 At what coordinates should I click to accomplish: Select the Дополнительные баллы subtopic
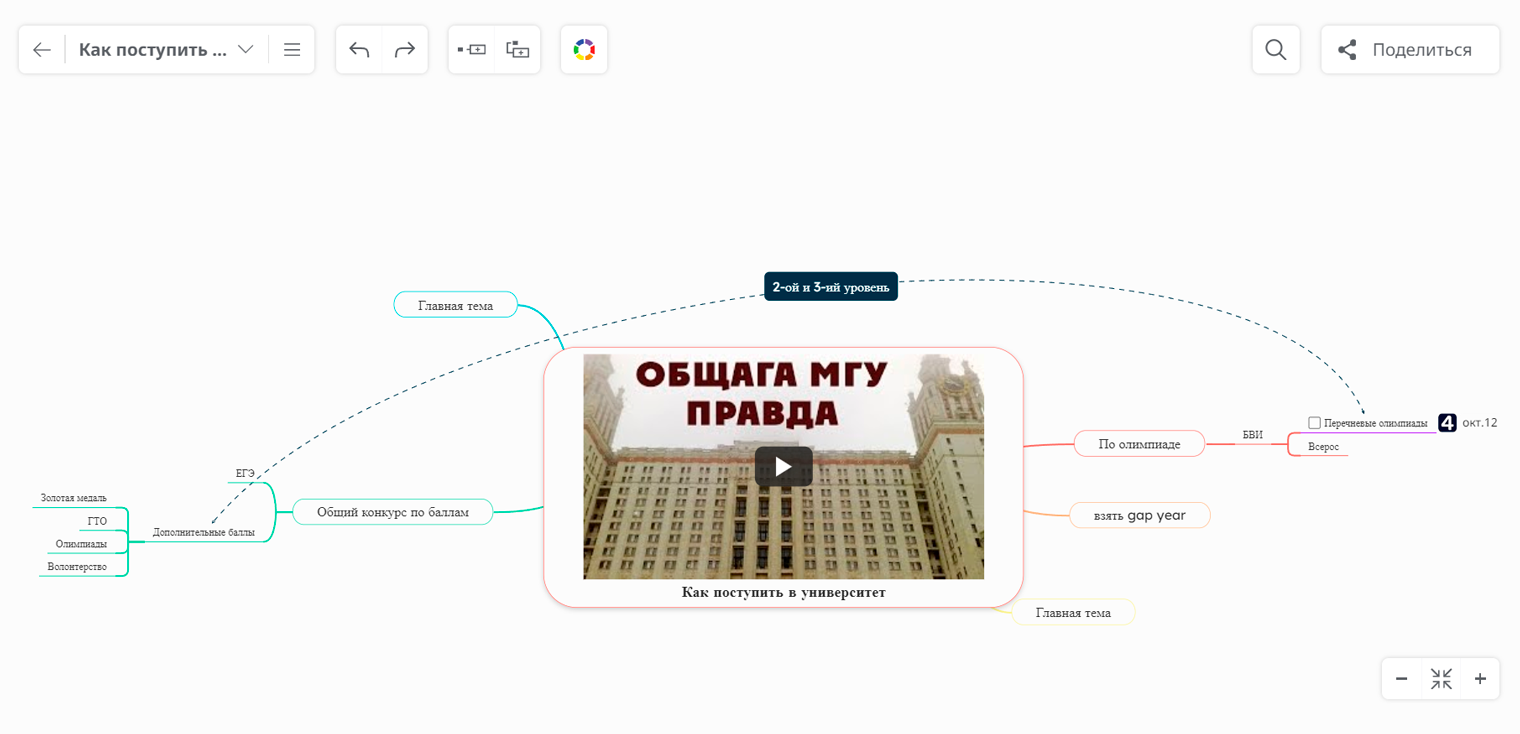[204, 532]
